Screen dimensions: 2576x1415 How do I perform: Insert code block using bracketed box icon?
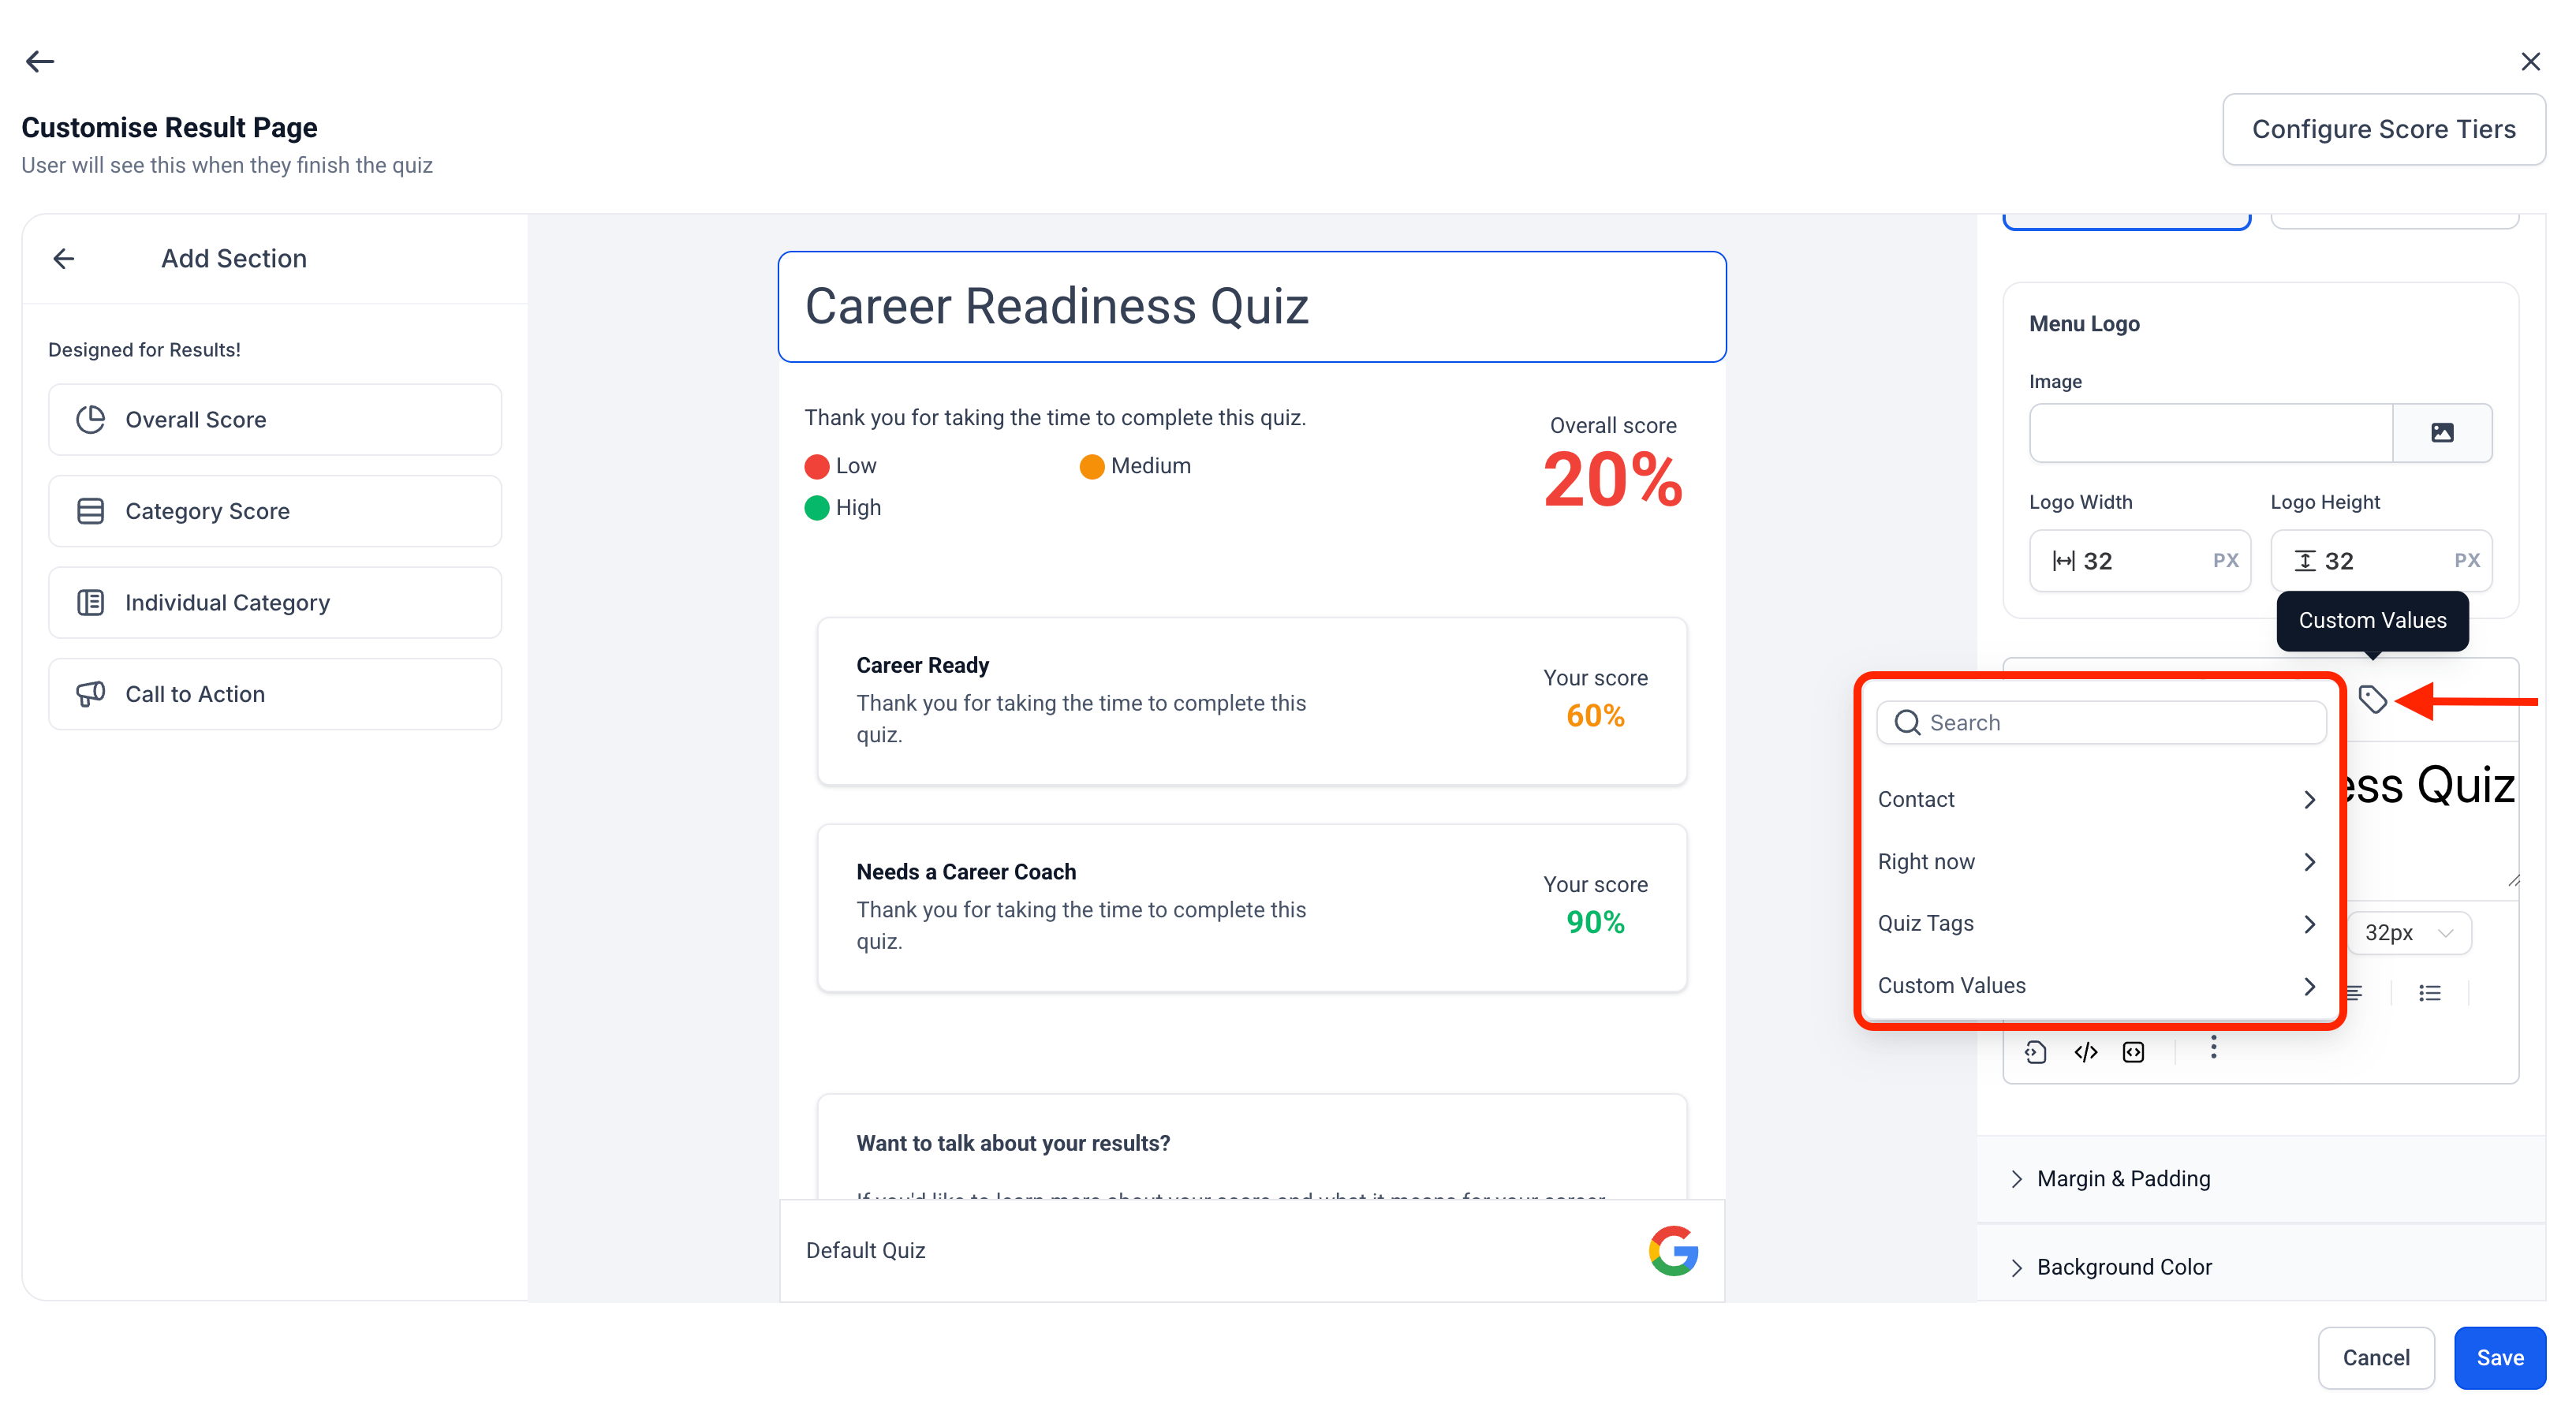coord(2134,1052)
